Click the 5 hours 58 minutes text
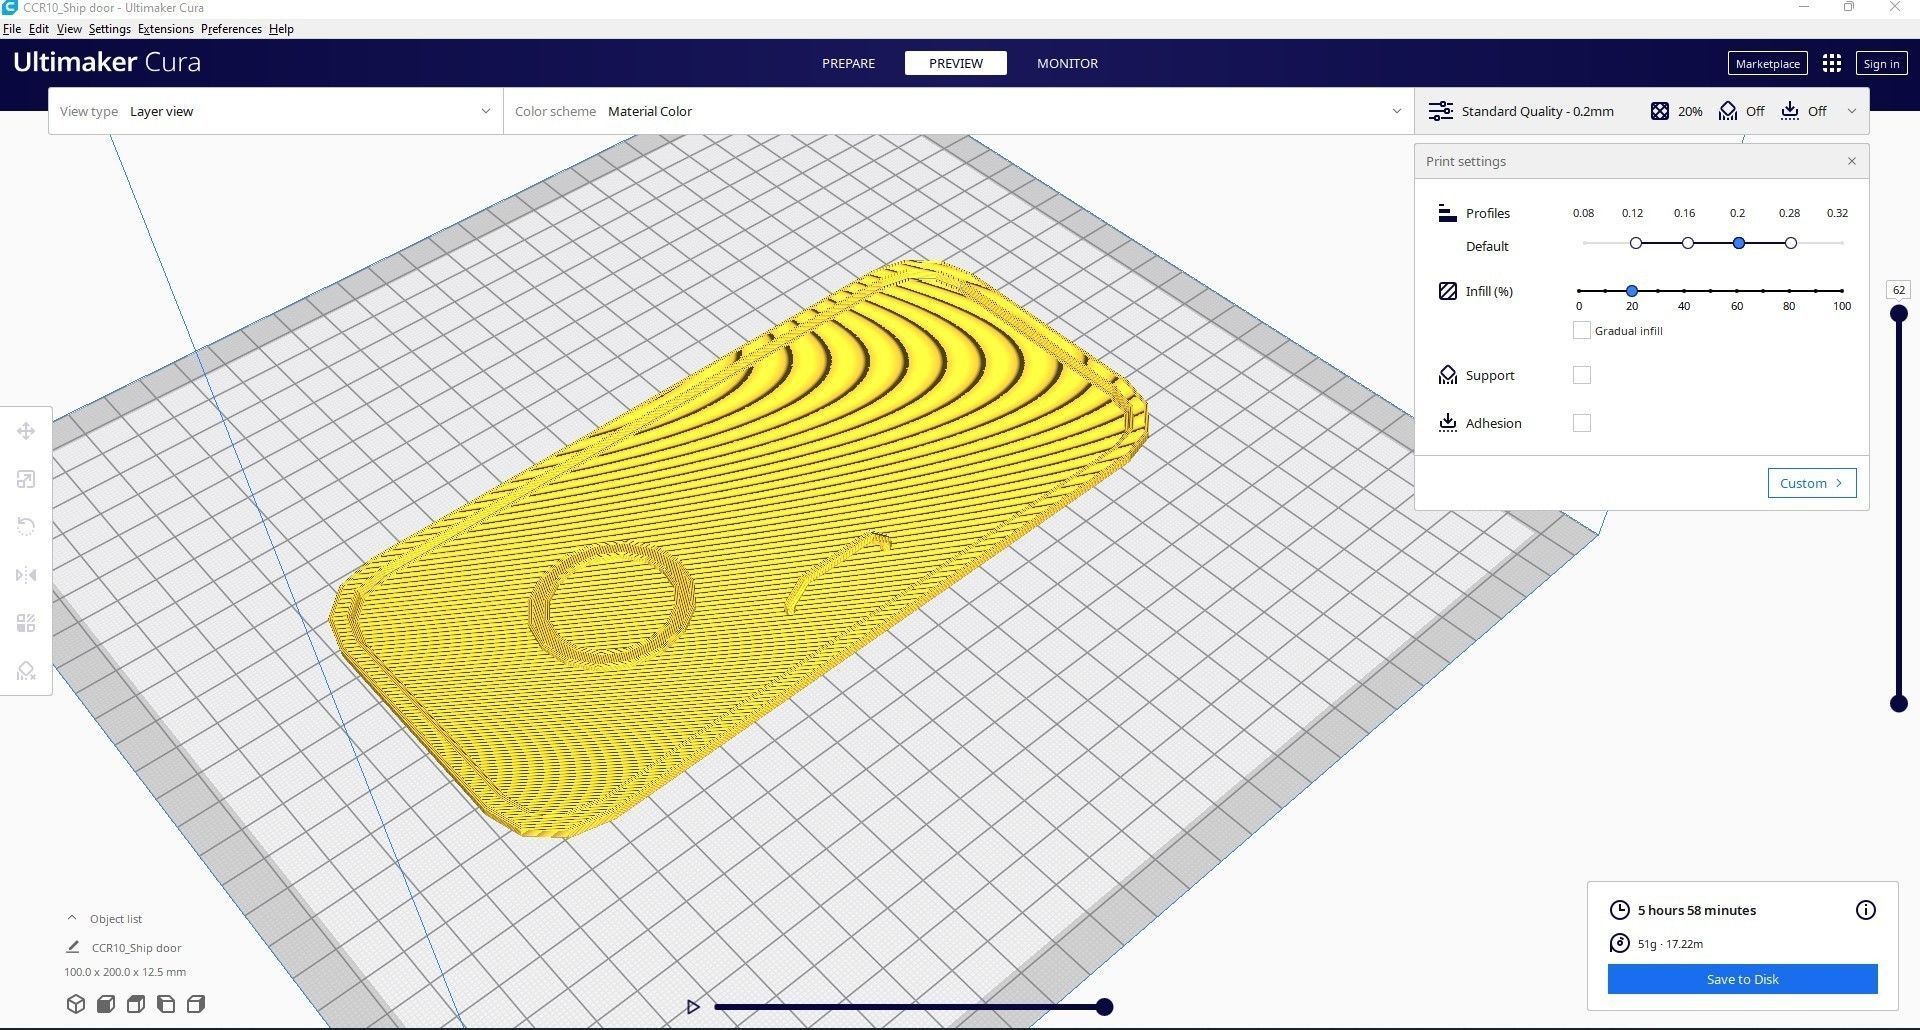This screenshot has height=1030, width=1920. pyautogui.click(x=1696, y=910)
